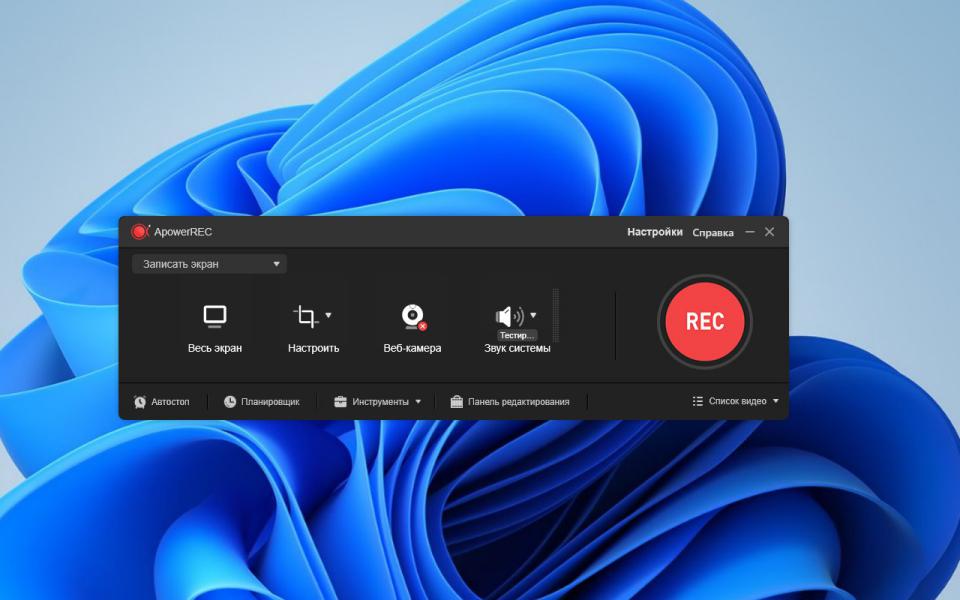Click the Планировщик clock icon

pyautogui.click(x=230, y=402)
